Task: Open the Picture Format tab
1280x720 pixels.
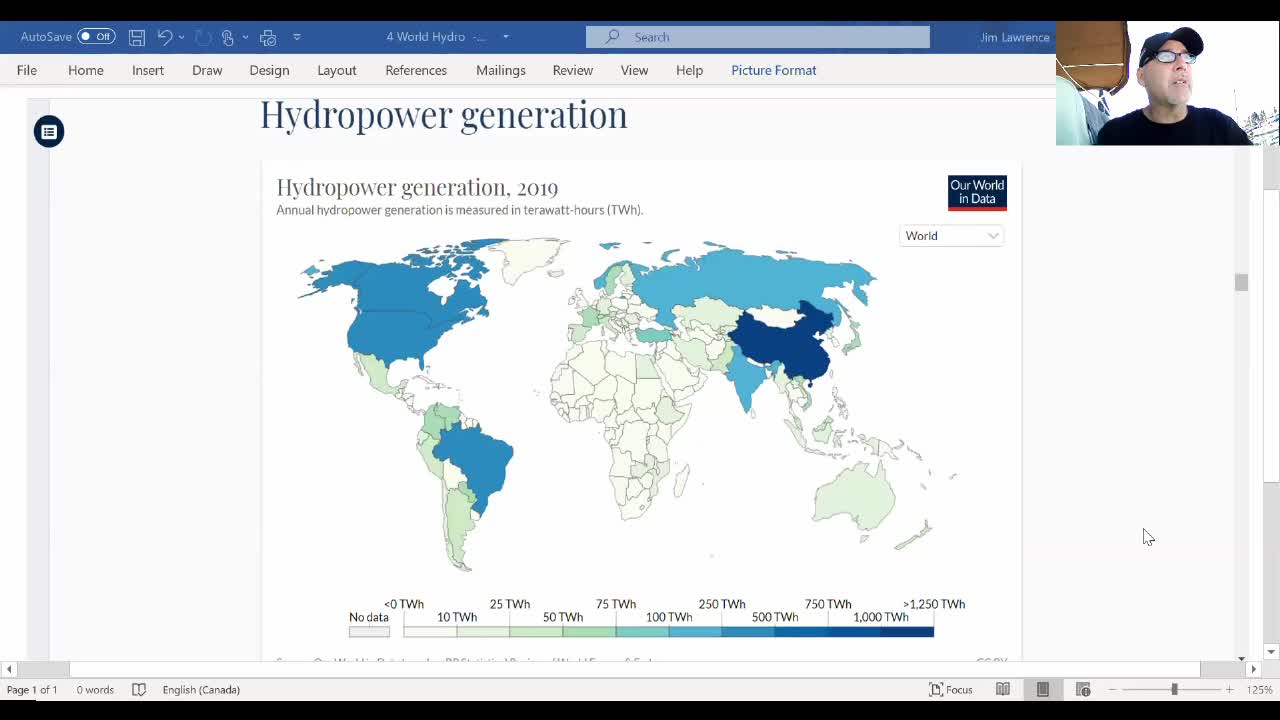Action: pos(774,70)
